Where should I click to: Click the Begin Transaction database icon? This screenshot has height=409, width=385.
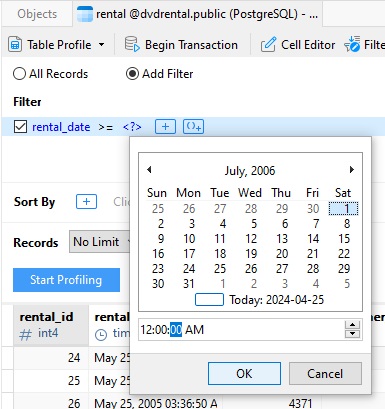pos(132,44)
